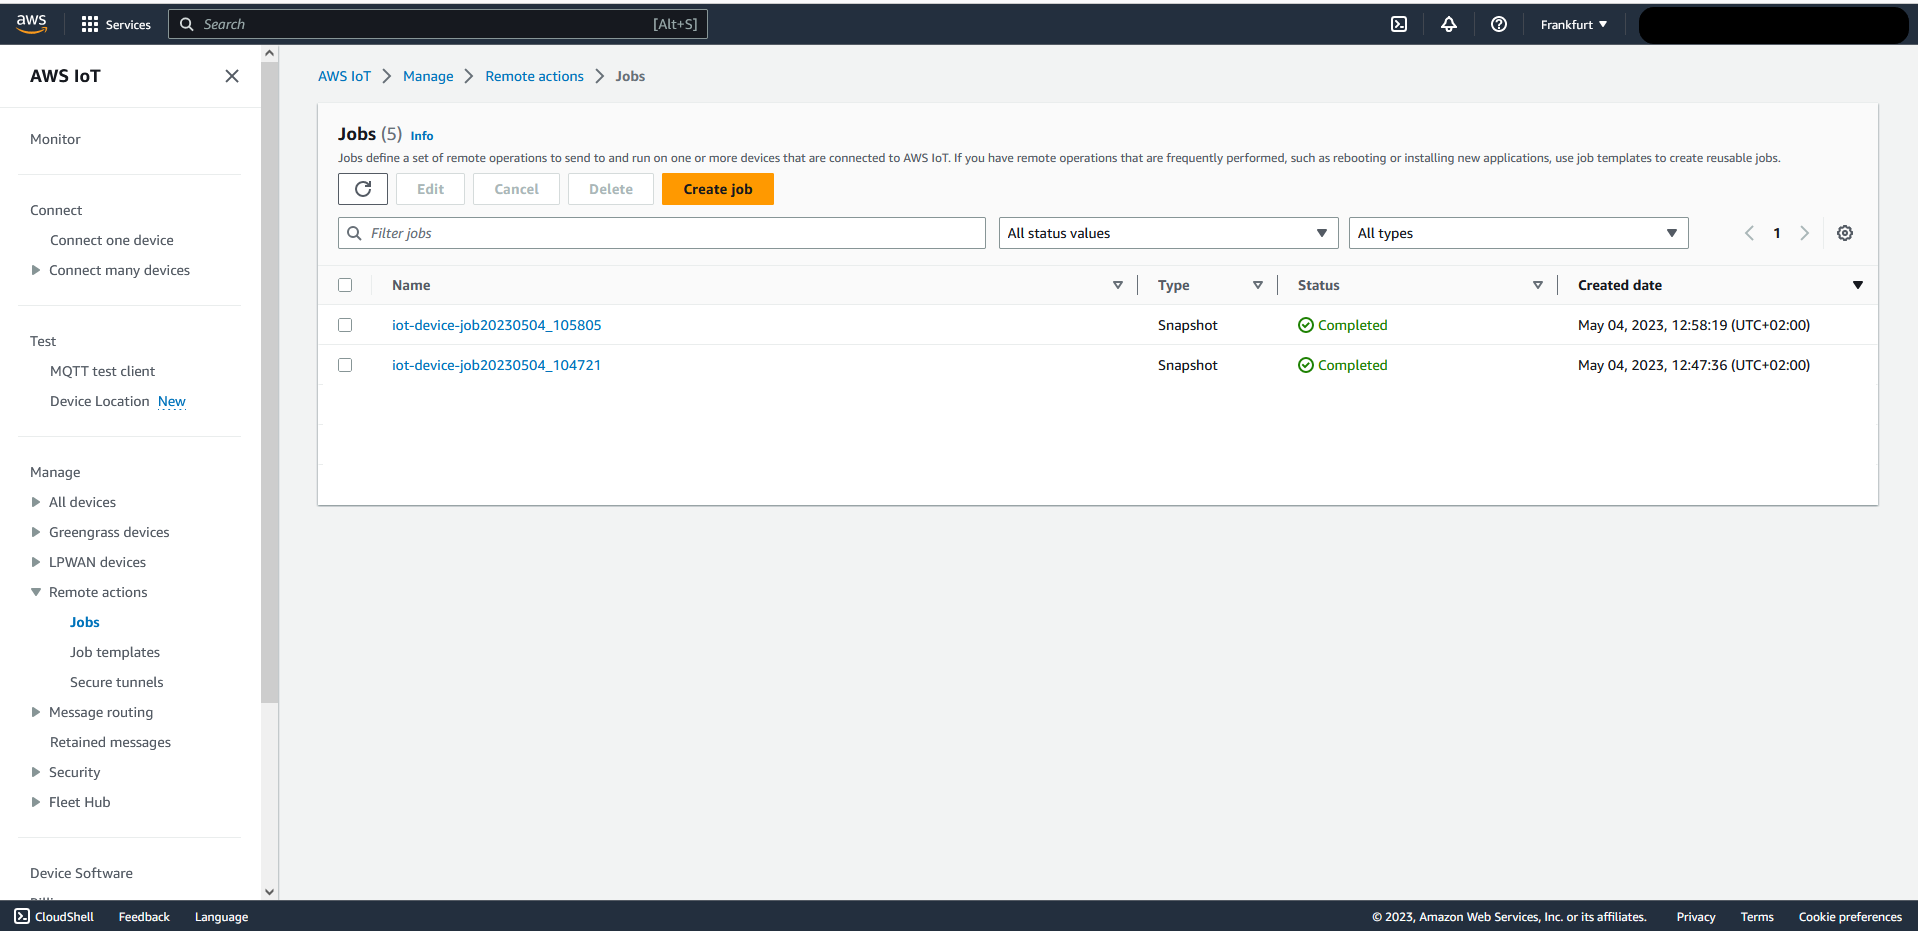Click the CloudShell icon in footer
This screenshot has width=1918, height=931.
(x=22, y=916)
